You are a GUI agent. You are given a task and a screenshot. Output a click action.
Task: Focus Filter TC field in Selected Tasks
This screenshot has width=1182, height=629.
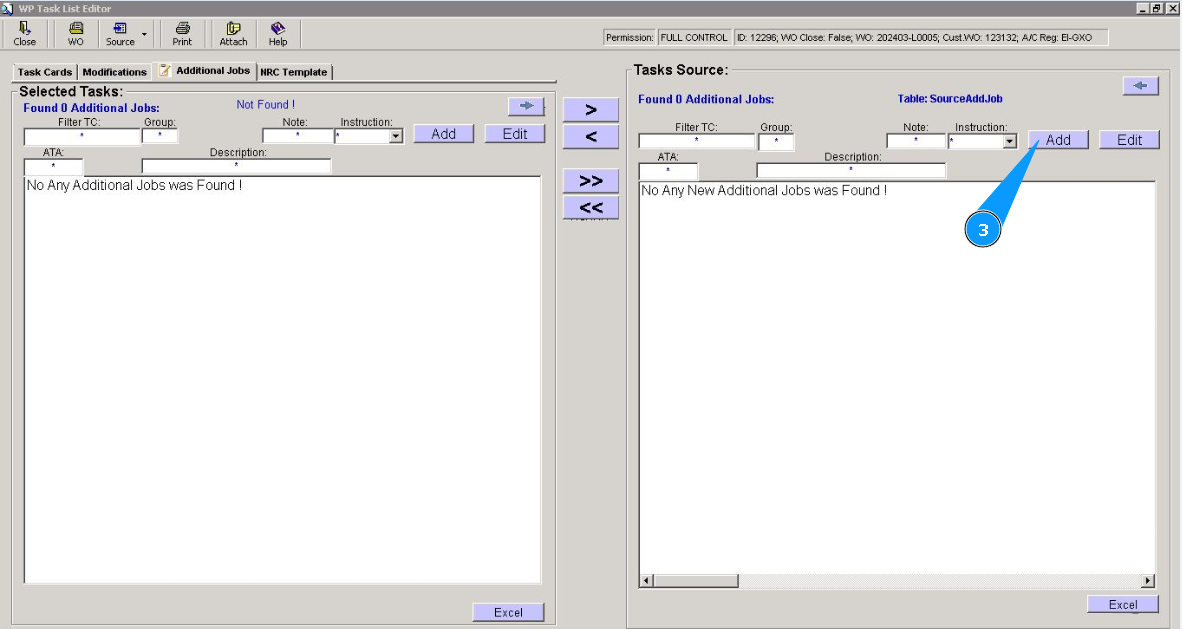82,137
